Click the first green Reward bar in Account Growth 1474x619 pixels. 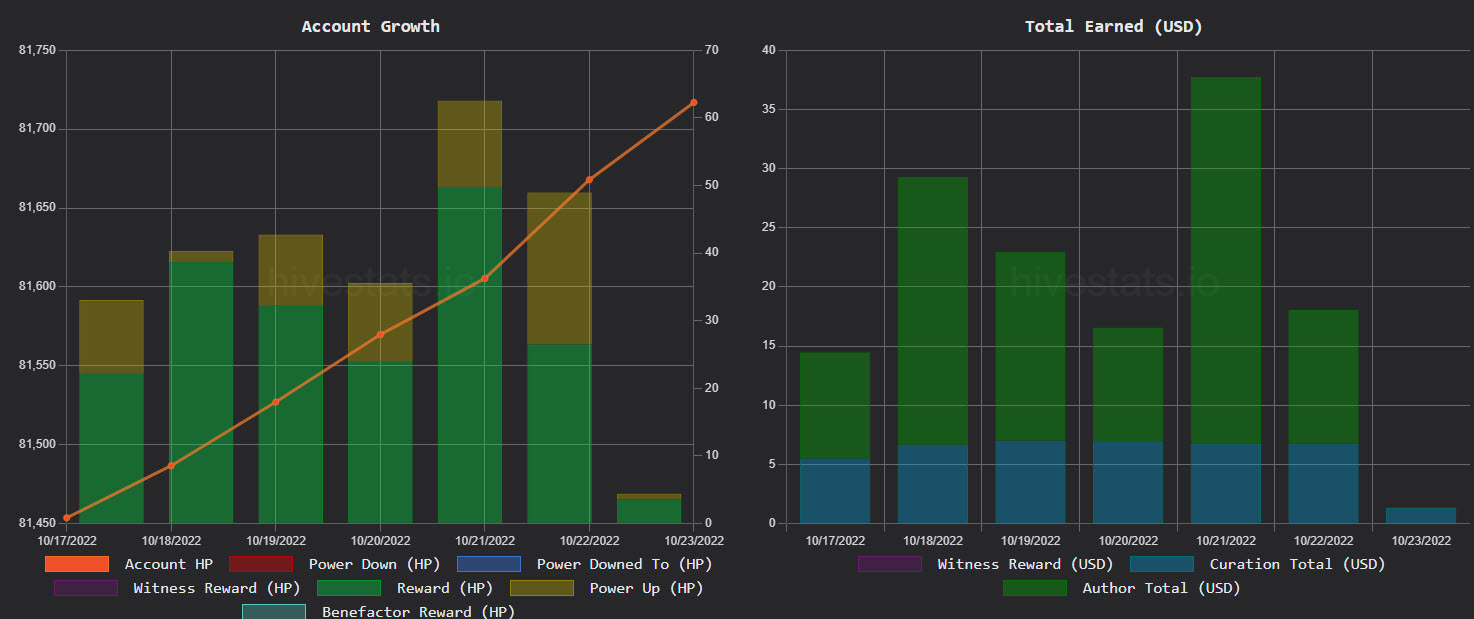112,448
